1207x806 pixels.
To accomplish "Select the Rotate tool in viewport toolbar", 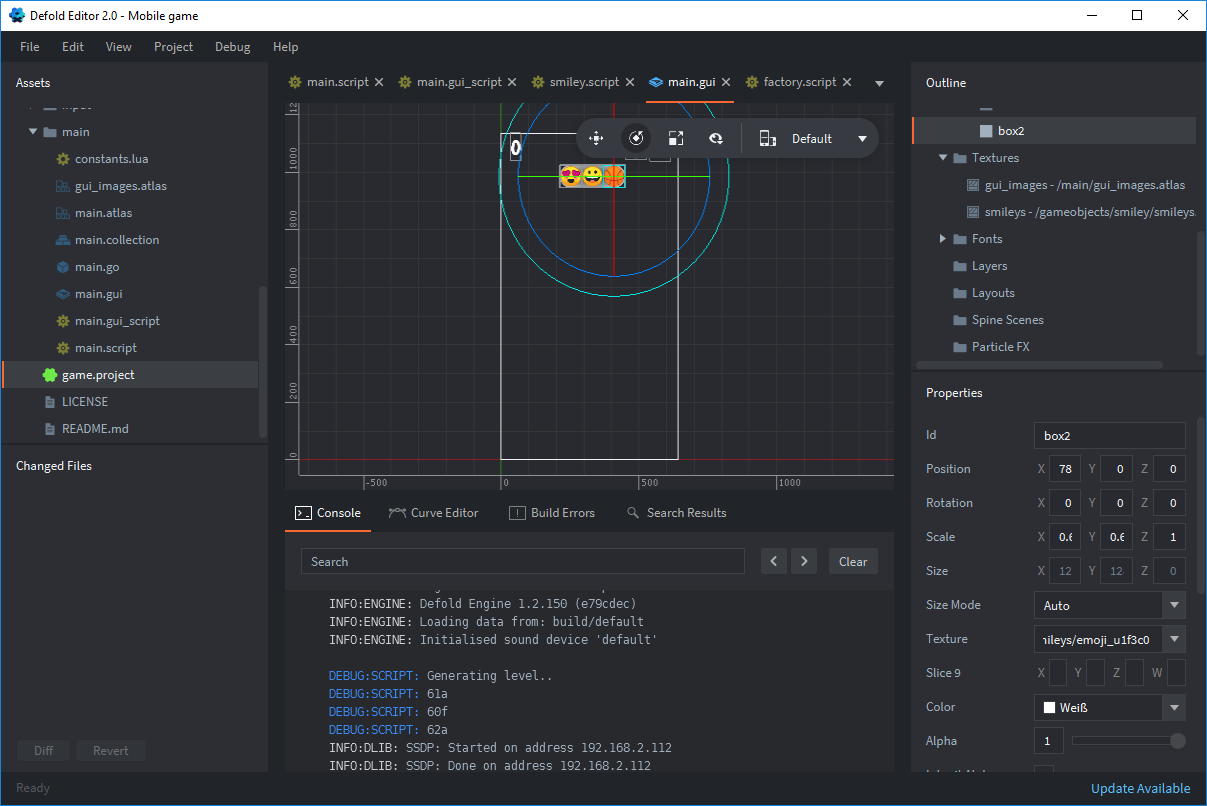I will [x=636, y=139].
